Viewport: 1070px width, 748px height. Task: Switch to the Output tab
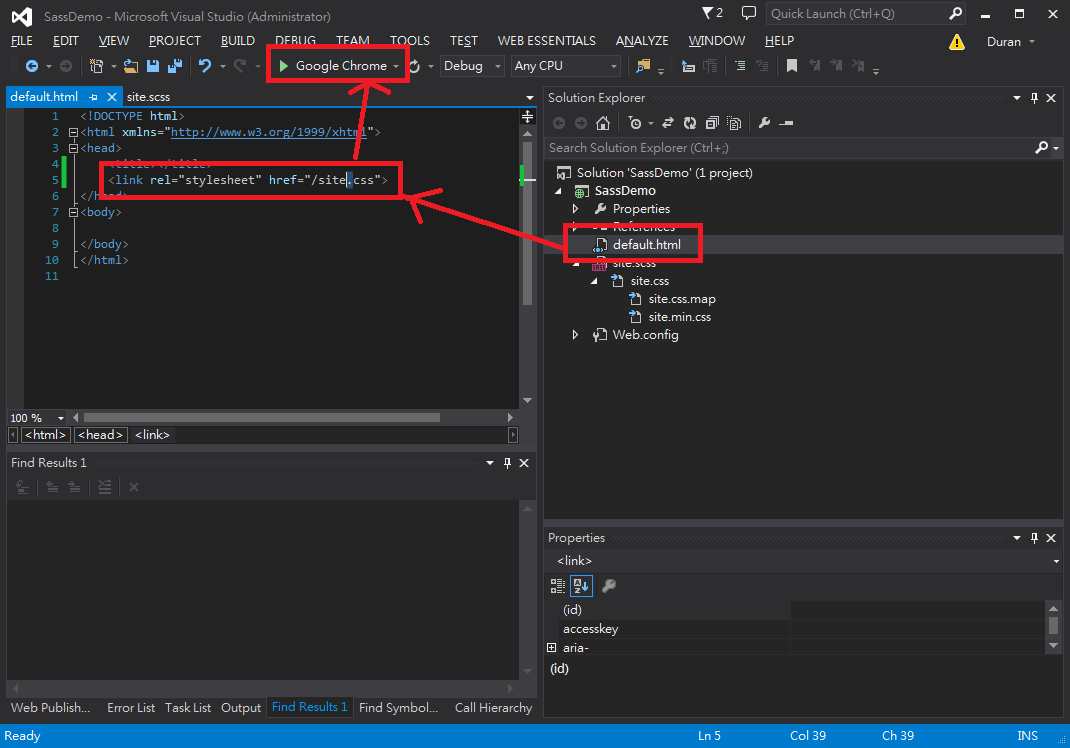click(x=241, y=708)
